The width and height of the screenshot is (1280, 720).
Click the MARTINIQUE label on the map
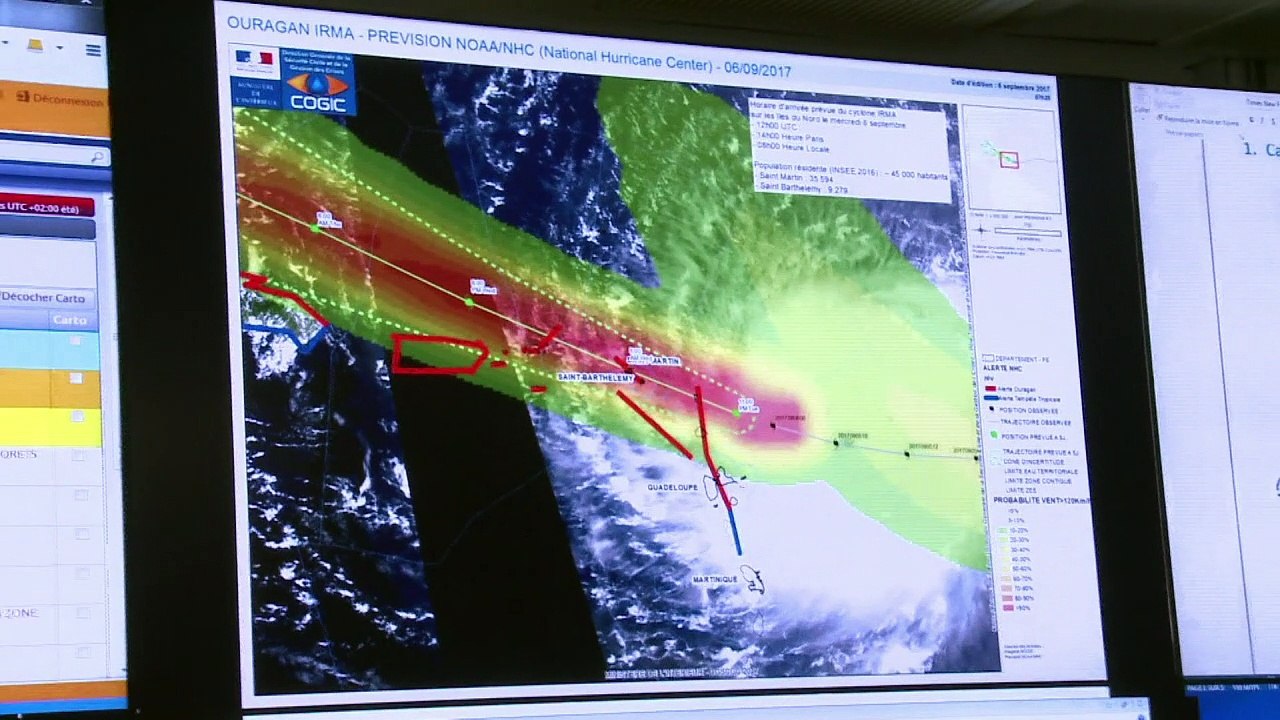(x=715, y=580)
